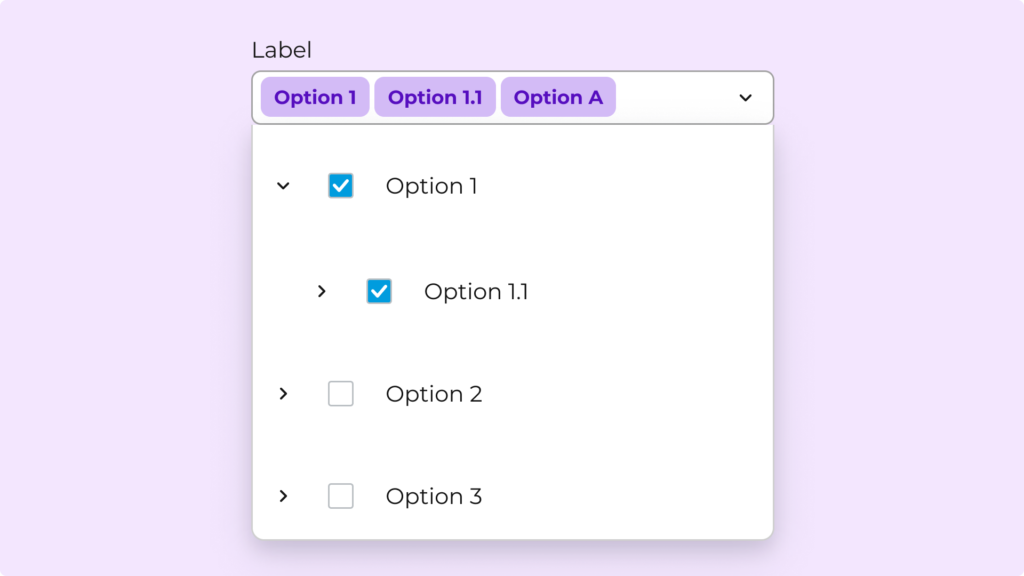Select the Option 1.1 list label
Image resolution: width=1024 pixels, height=576 pixels.
point(476,292)
